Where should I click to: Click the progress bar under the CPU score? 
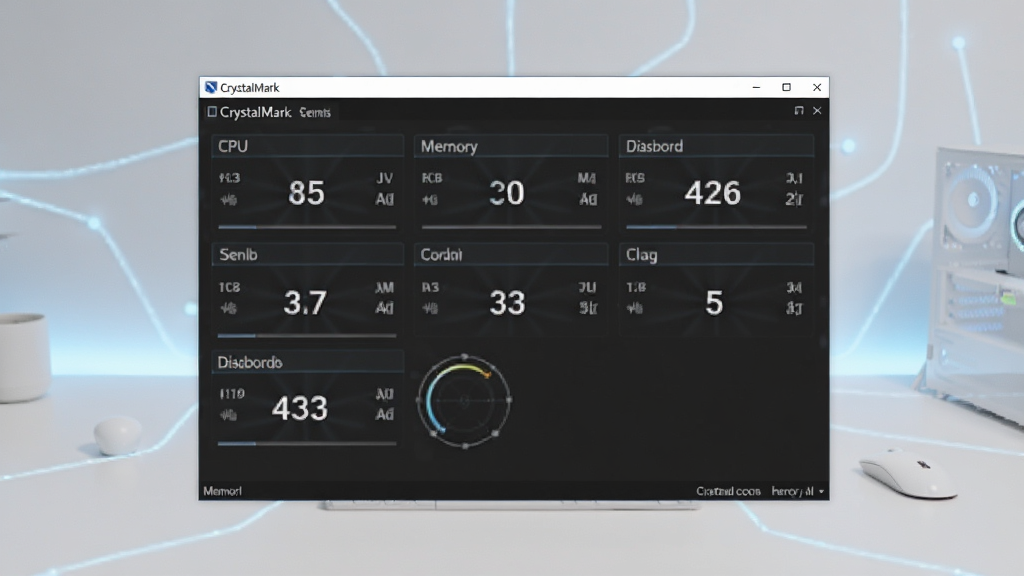point(307,227)
